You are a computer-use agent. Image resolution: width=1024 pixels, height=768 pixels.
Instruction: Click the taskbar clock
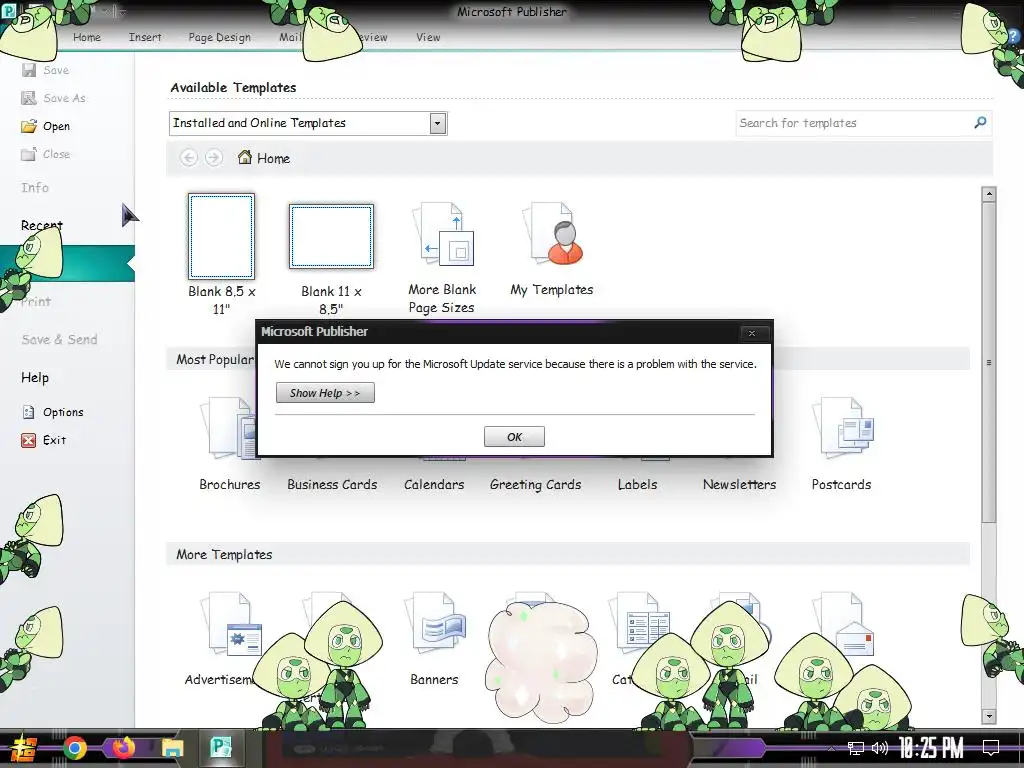pyautogui.click(x=931, y=747)
